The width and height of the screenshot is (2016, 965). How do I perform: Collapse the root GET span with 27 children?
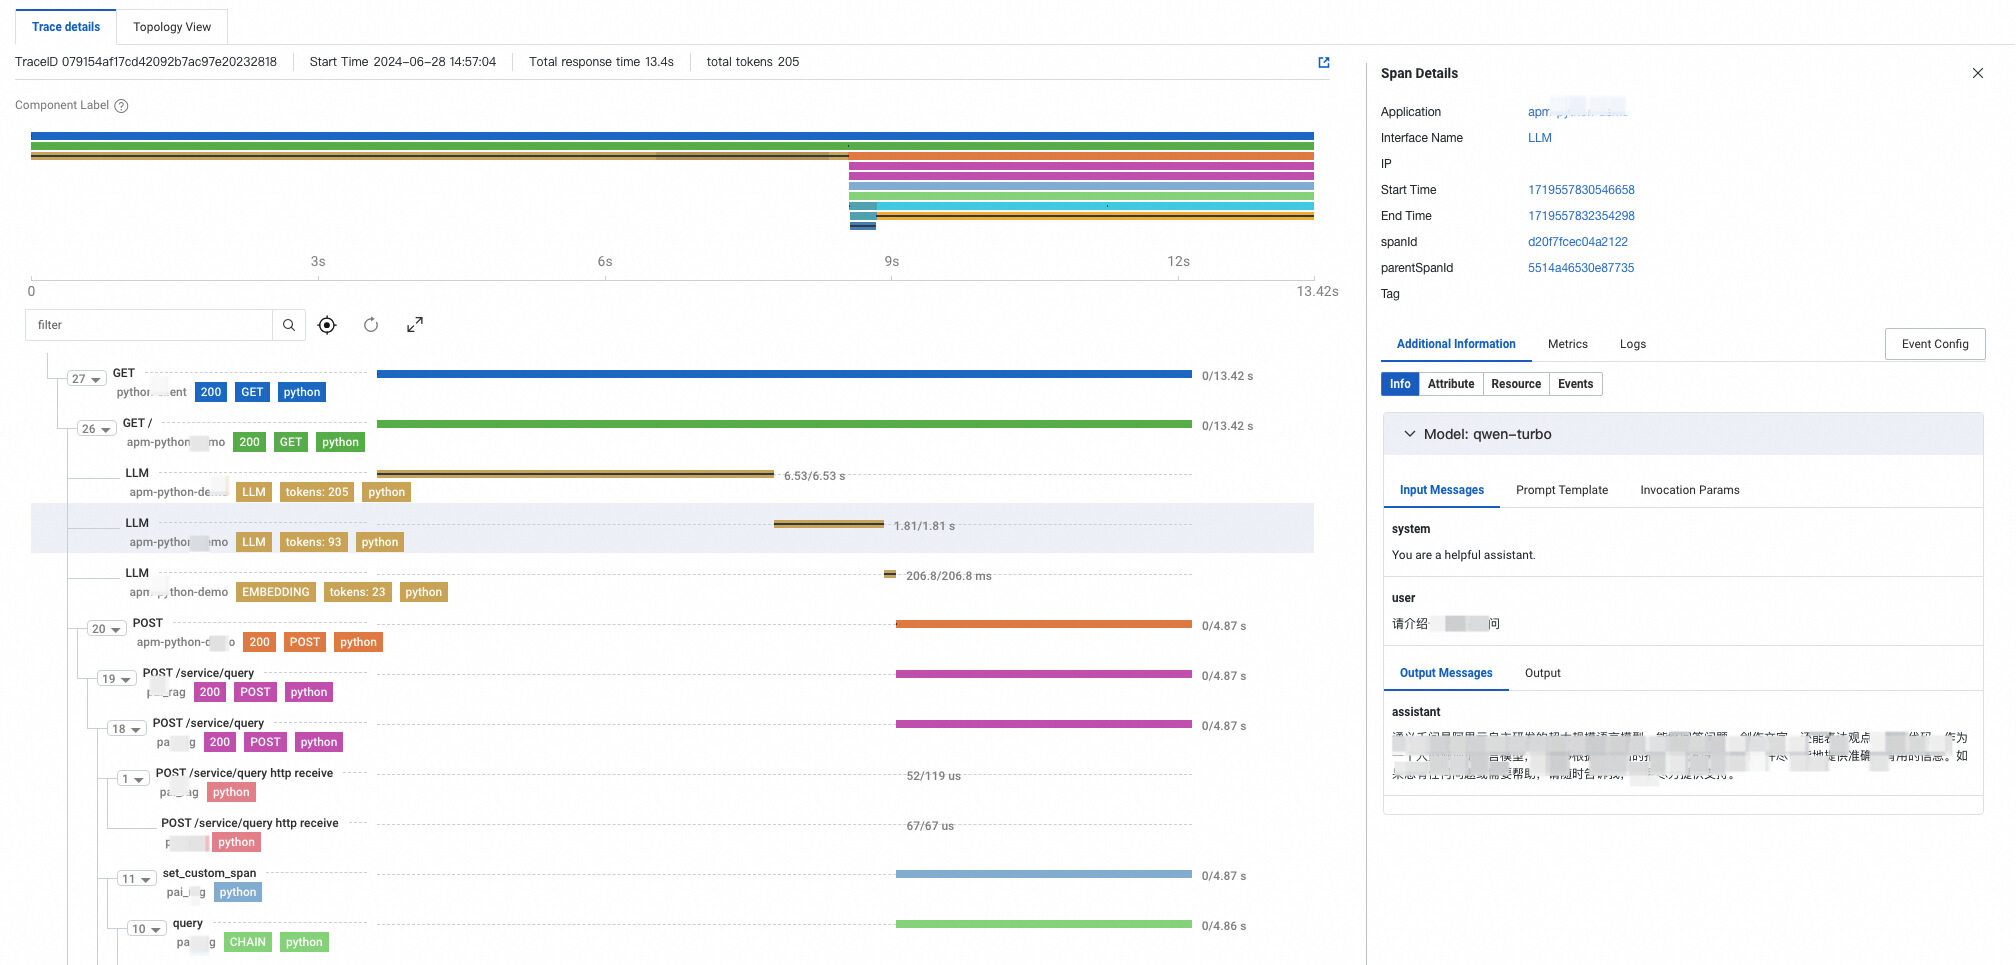pos(87,379)
